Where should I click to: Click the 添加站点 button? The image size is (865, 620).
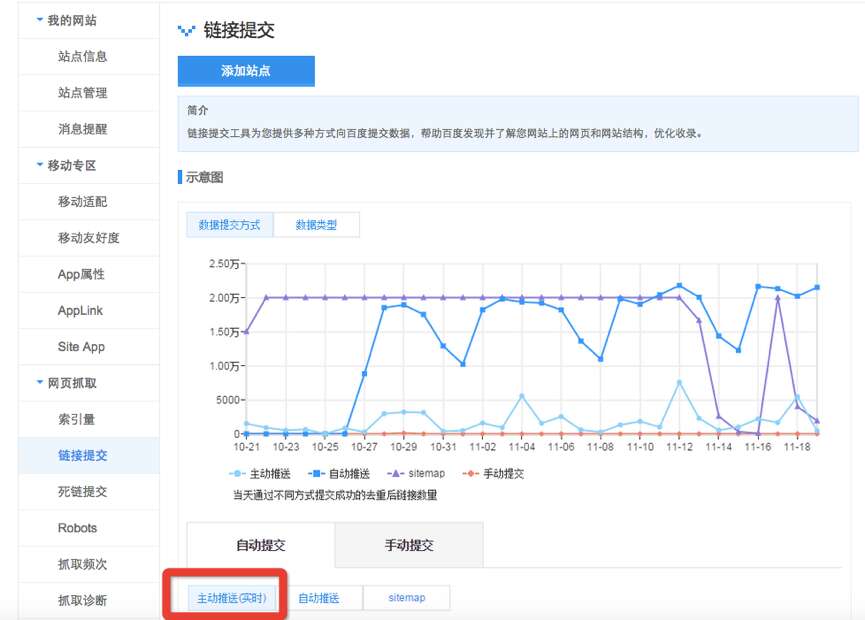coord(246,71)
